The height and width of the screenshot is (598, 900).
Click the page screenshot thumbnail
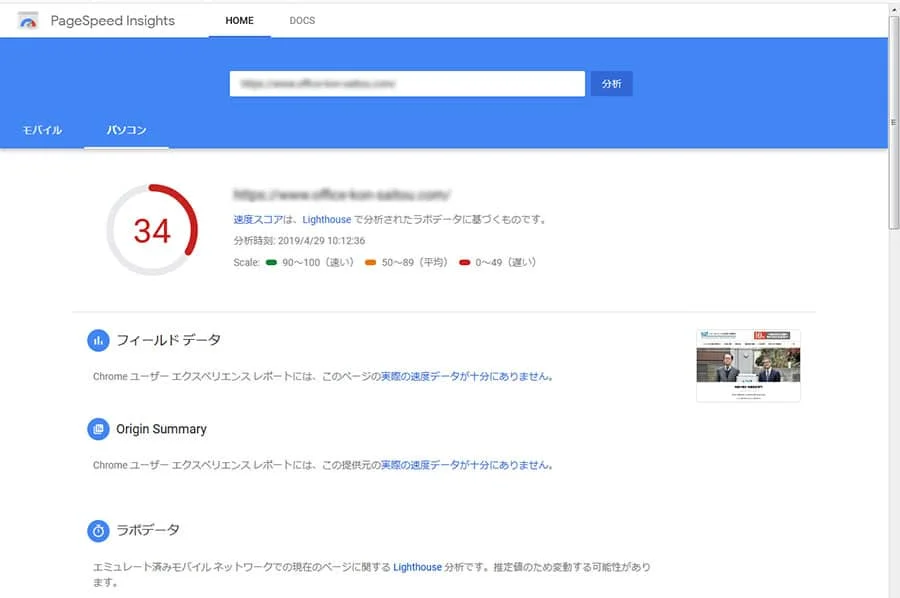click(x=748, y=365)
